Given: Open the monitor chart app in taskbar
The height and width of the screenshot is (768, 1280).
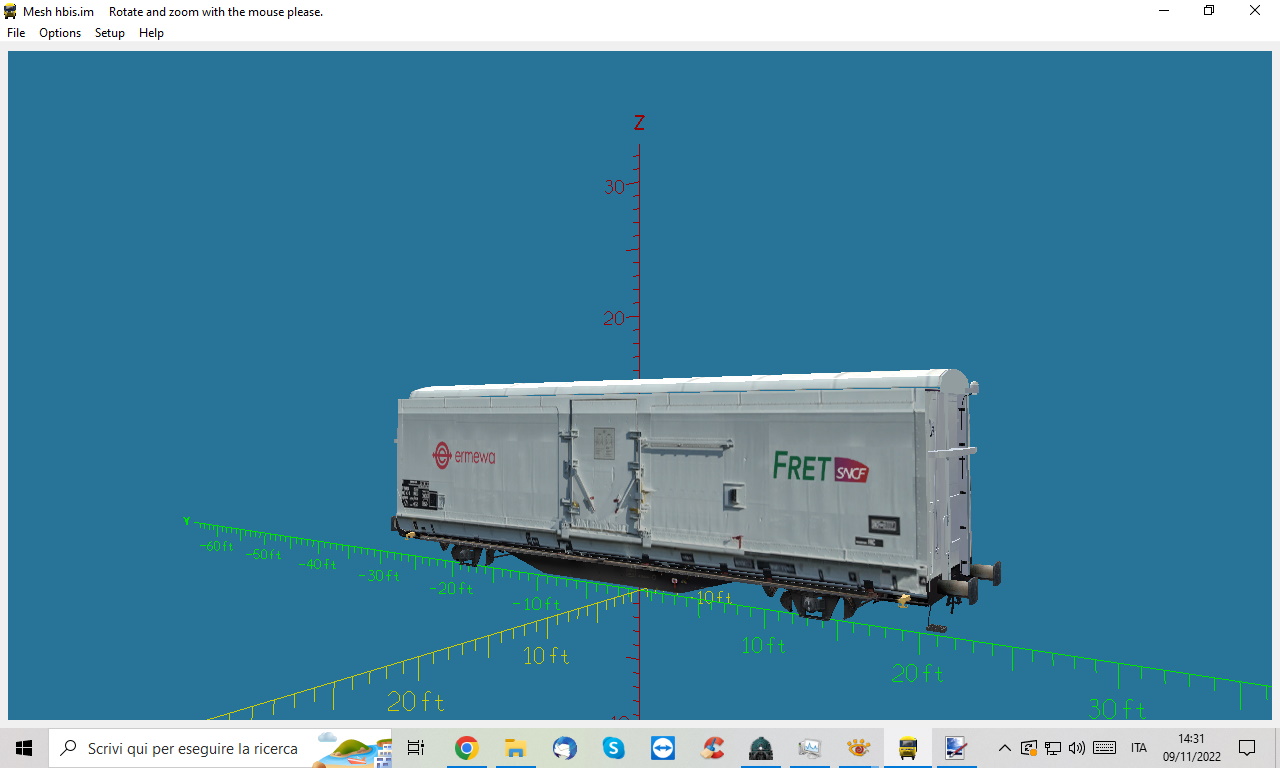Looking at the screenshot, I should tap(810, 748).
